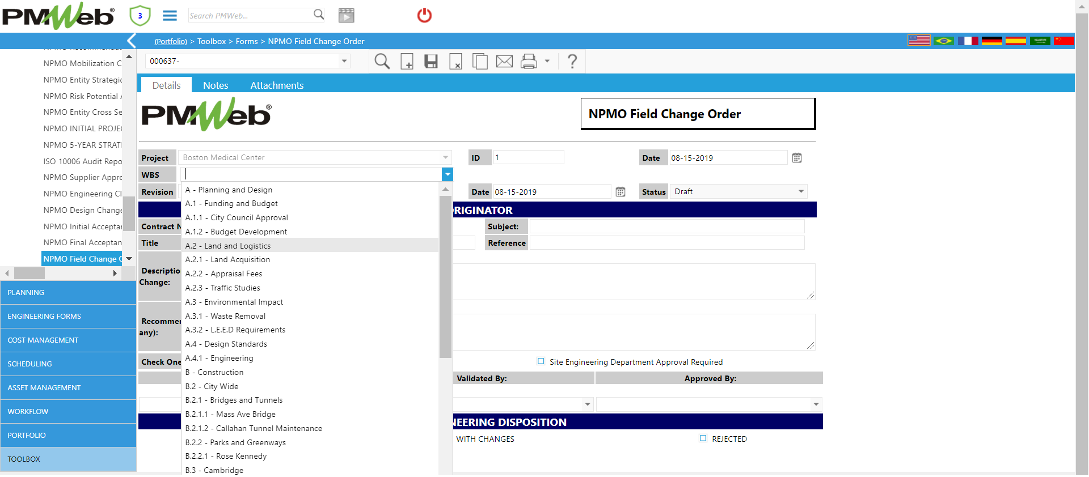Click the search magnifier in top bar
The width and height of the screenshot is (1089, 477).
tap(319, 15)
